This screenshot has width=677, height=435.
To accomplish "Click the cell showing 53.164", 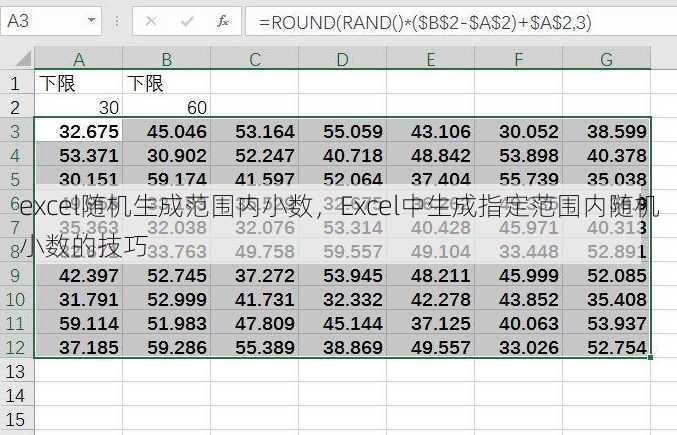I will (255, 131).
